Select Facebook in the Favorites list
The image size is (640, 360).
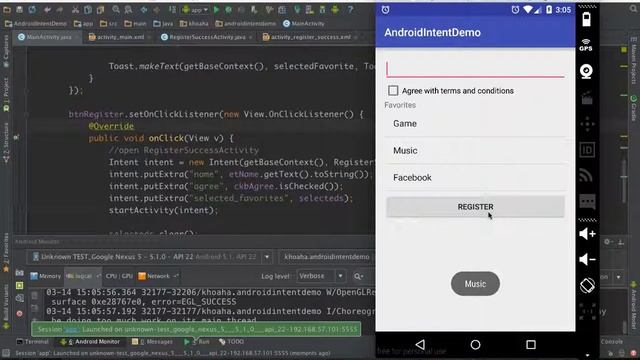pyautogui.click(x=475, y=178)
